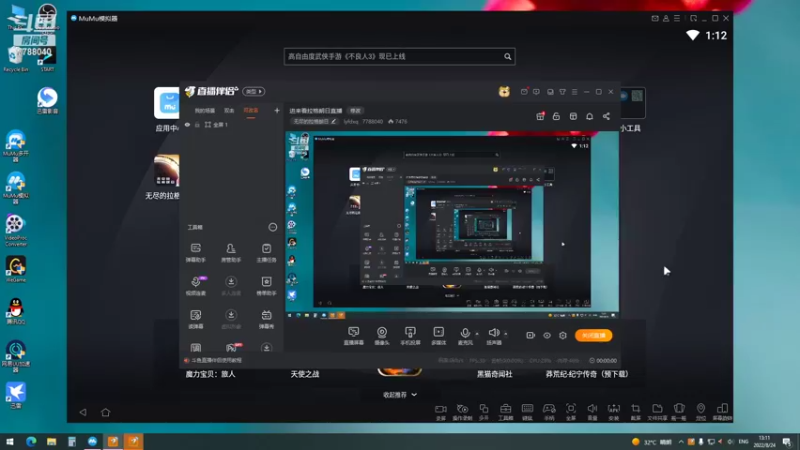Select the orange highlighted third scene tab
This screenshot has width=800, height=450.
point(251,111)
